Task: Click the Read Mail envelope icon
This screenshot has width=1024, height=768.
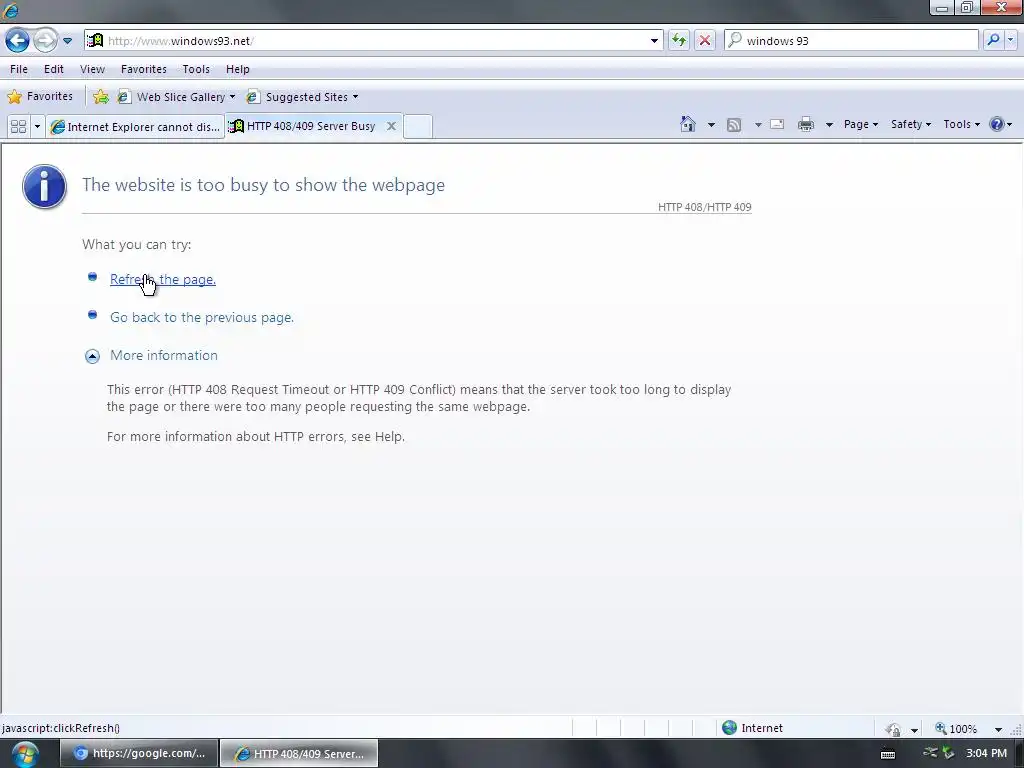Action: point(777,124)
